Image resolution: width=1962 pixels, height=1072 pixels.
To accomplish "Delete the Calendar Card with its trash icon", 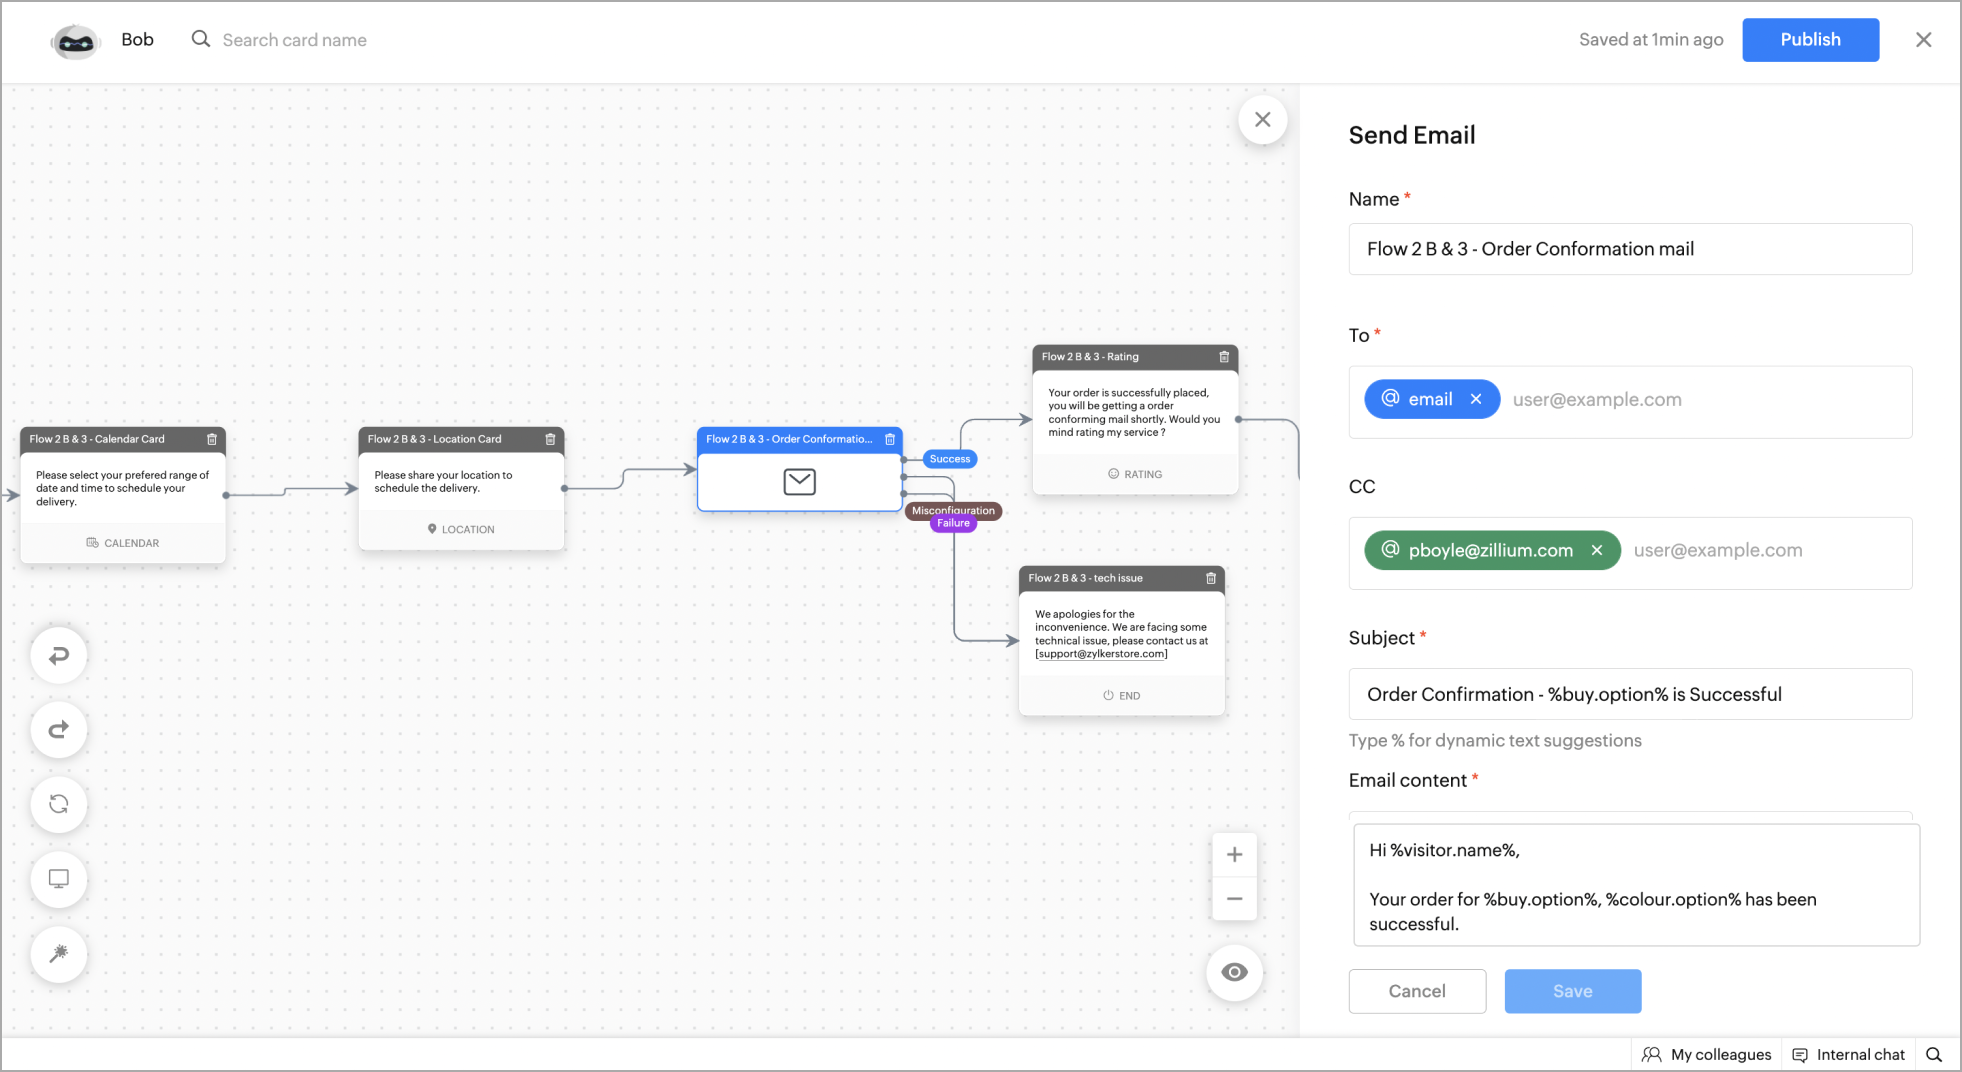I will tap(212, 439).
